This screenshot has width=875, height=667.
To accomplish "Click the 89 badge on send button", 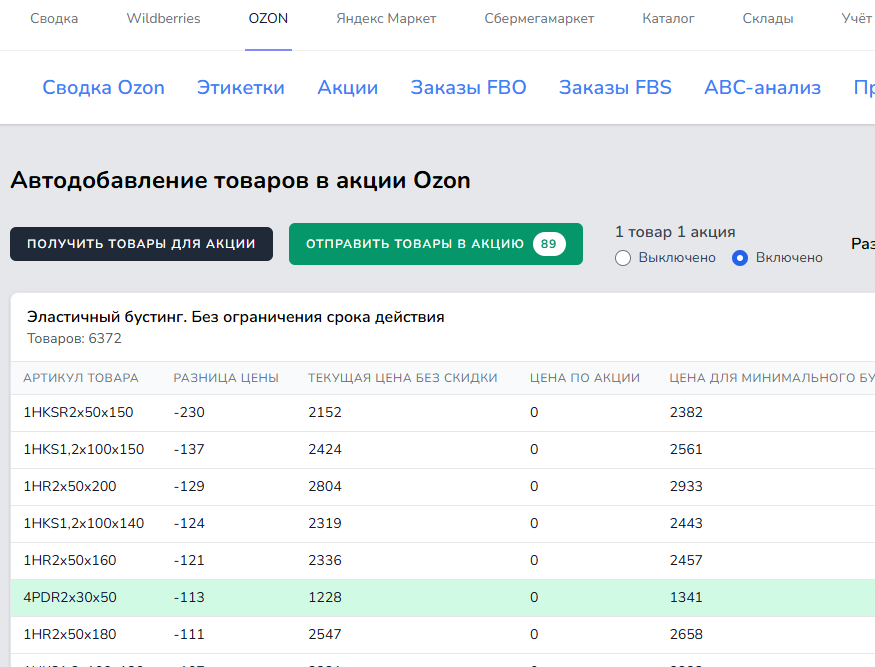I will click(x=549, y=244).
